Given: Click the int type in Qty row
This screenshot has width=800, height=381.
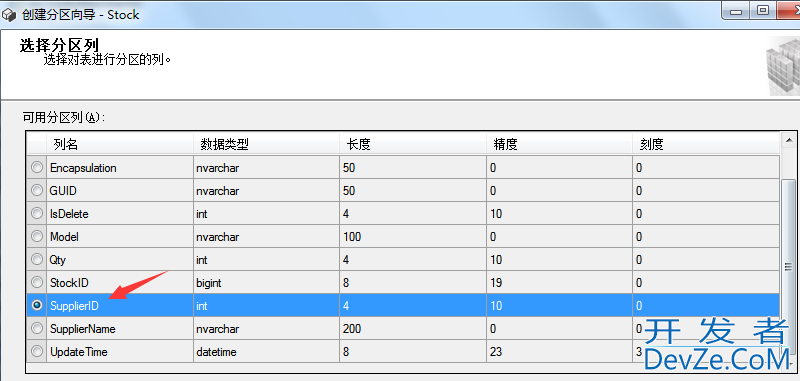Looking at the screenshot, I should (266, 259).
